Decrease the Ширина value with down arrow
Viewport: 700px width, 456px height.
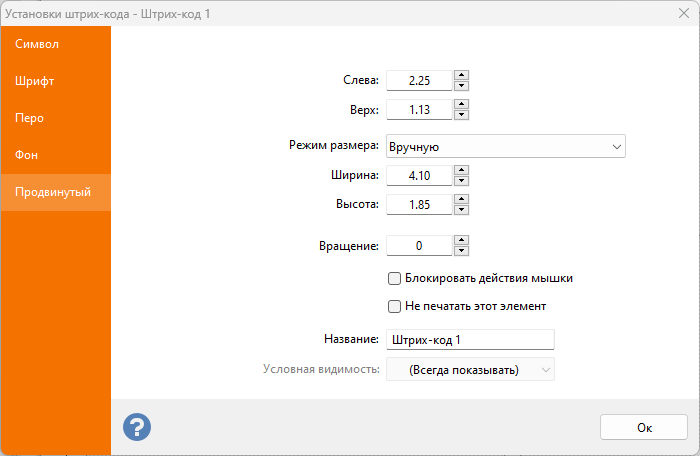click(461, 181)
